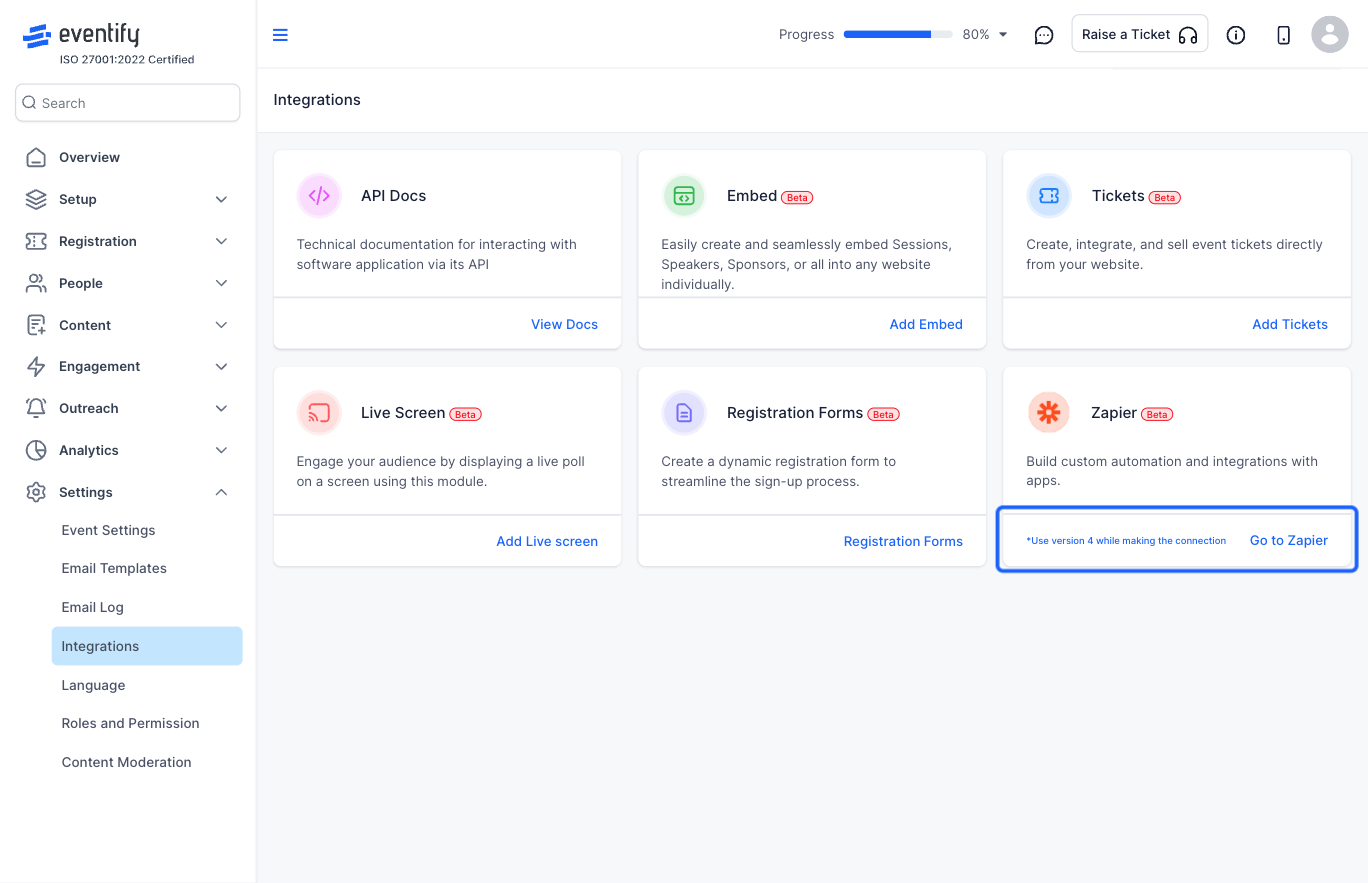Open the mobile device preview icon
Image resolution: width=1368 pixels, height=883 pixels.
click(1284, 35)
